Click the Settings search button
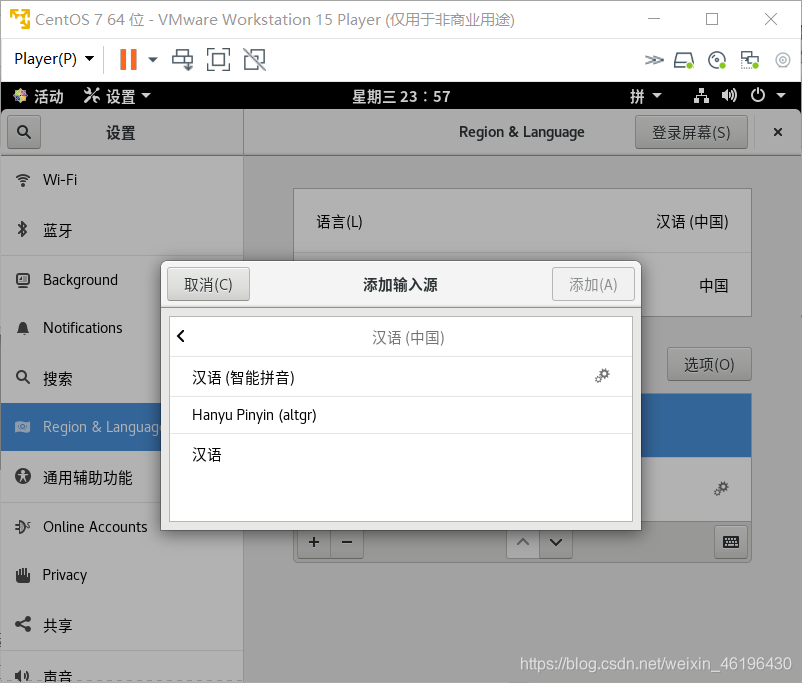 (x=24, y=133)
